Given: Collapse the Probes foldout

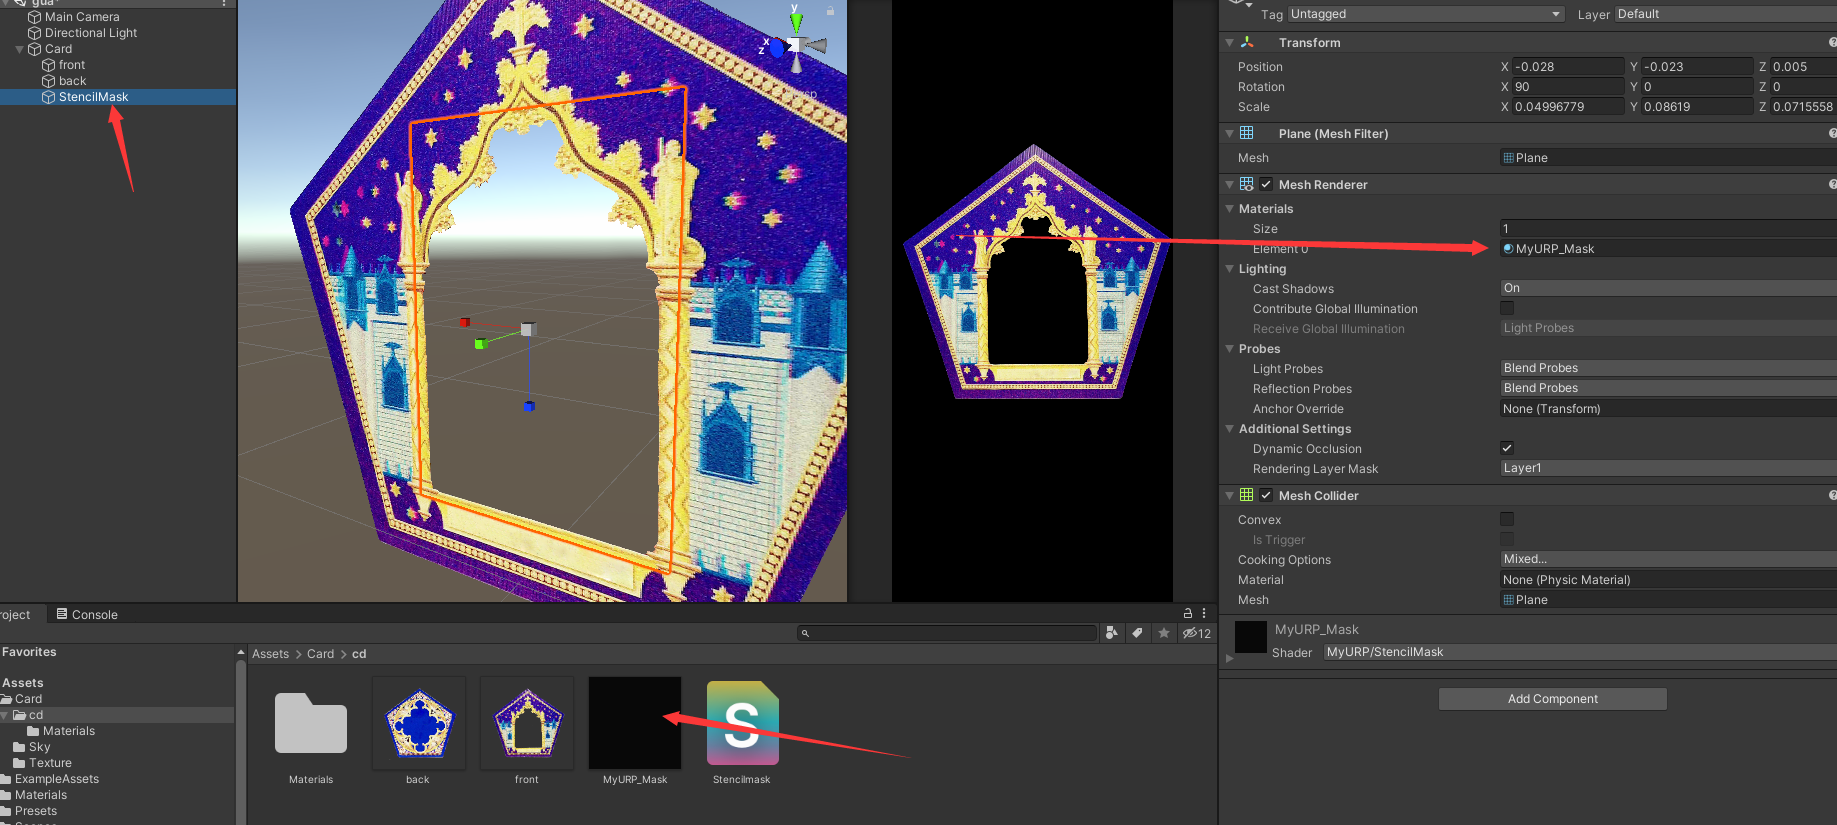Looking at the screenshot, I should (1229, 349).
